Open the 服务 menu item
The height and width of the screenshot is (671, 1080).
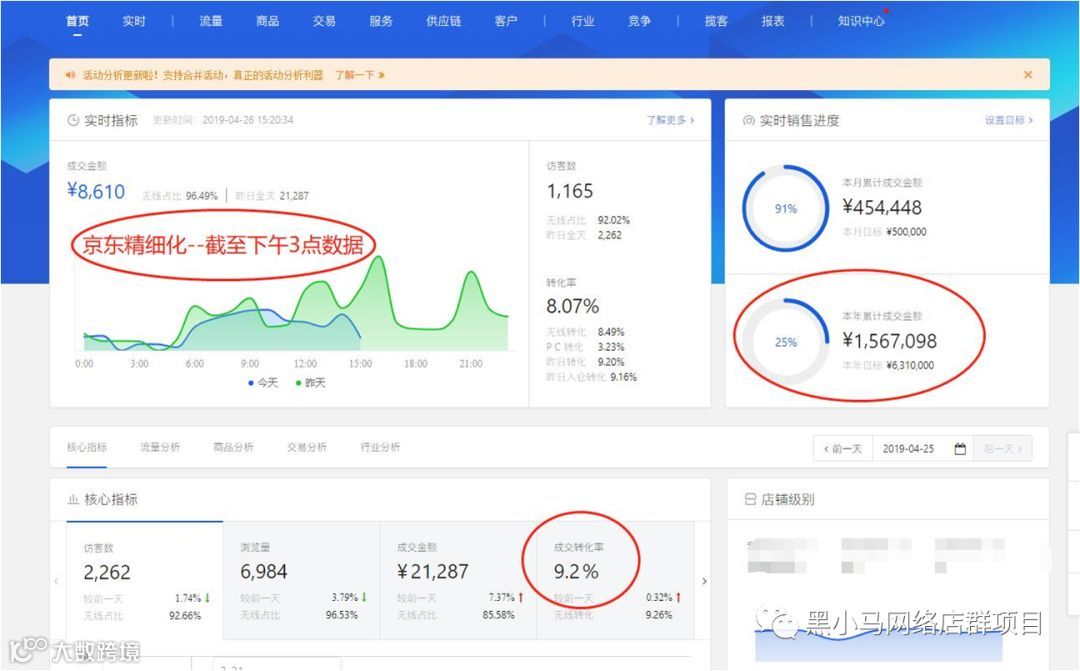point(380,21)
